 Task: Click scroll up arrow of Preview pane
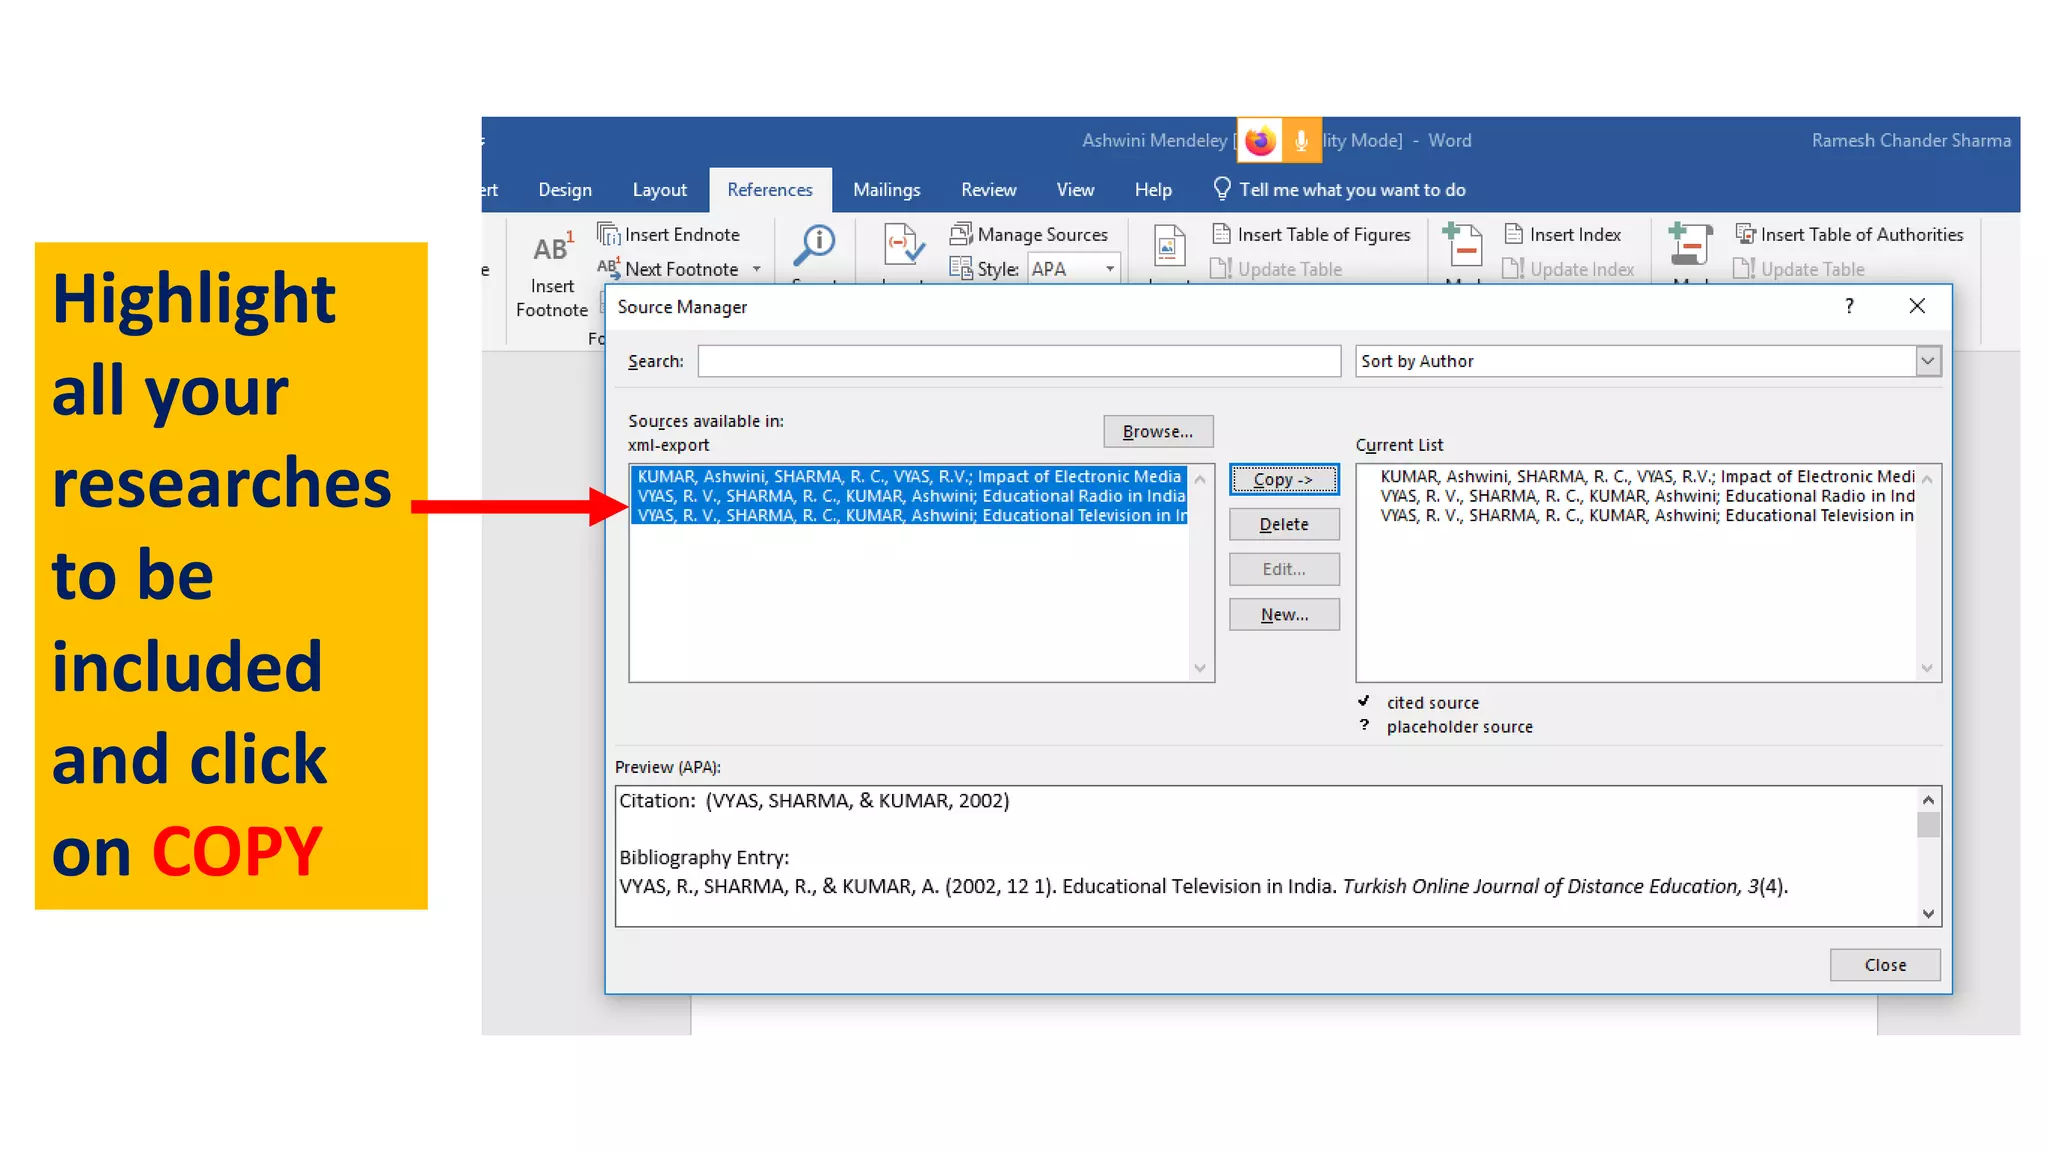pos(1928,800)
